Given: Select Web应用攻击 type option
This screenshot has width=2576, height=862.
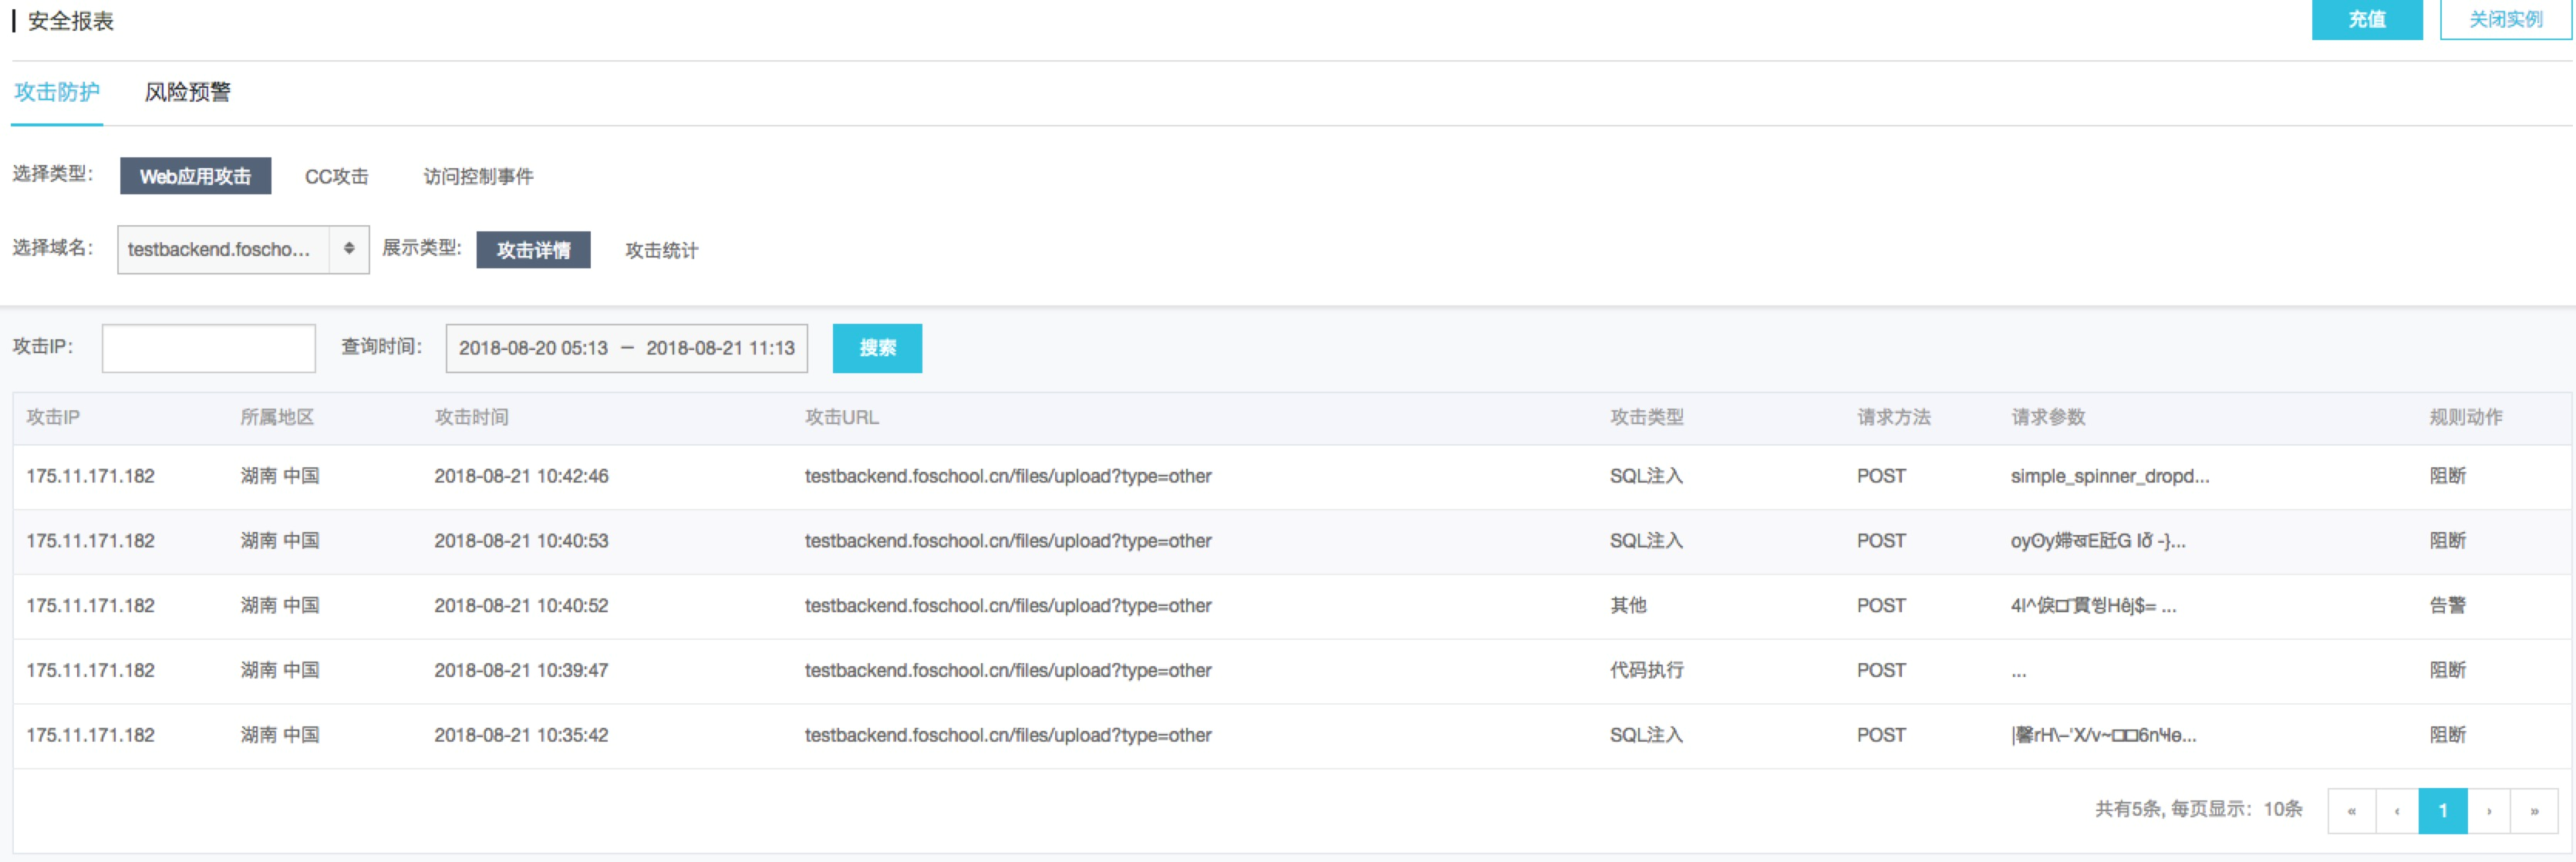Looking at the screenshot, I should point(195,176).
